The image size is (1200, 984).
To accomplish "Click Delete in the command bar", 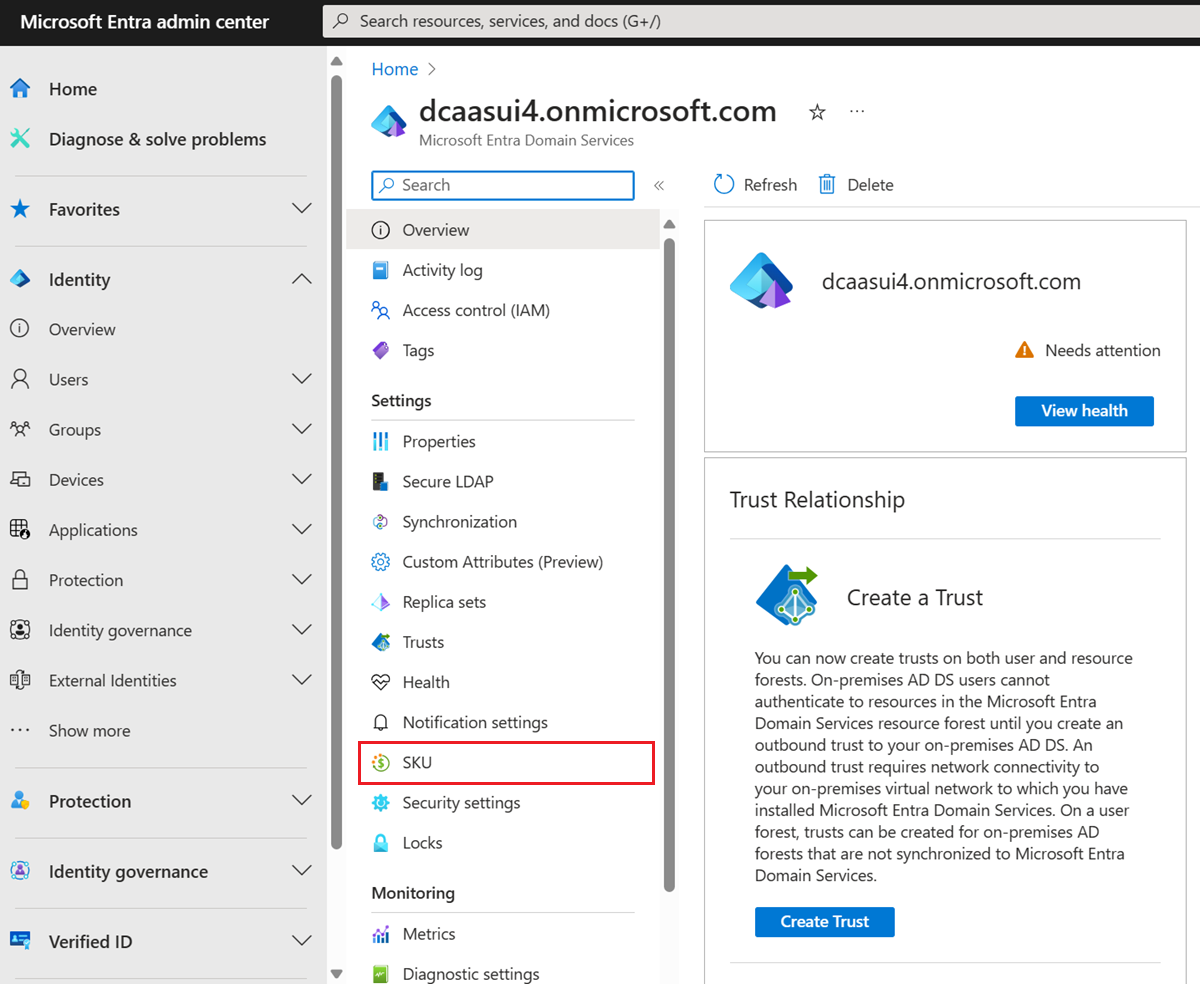I will [856, 185].
